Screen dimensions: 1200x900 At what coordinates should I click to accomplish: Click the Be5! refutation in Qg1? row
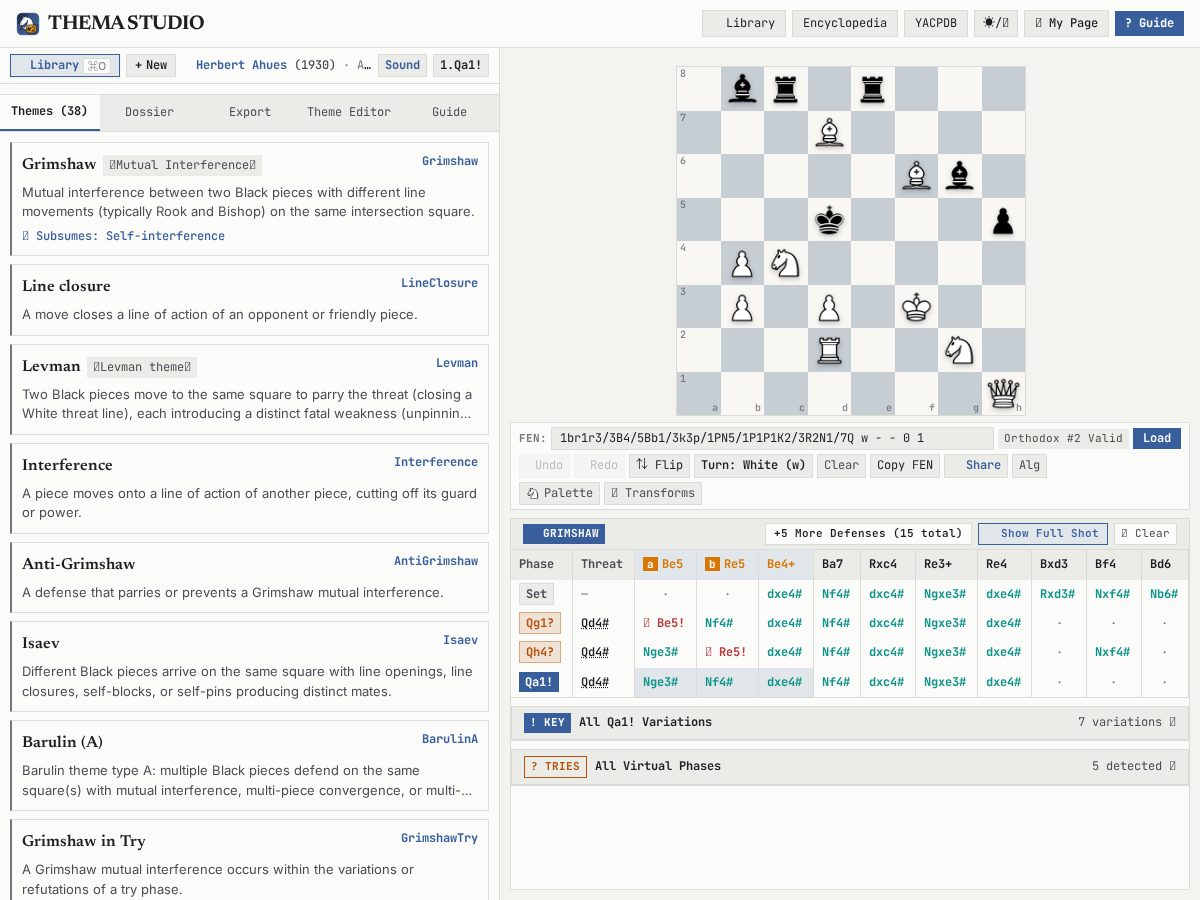pyautogui.click(x=664, y=623)
